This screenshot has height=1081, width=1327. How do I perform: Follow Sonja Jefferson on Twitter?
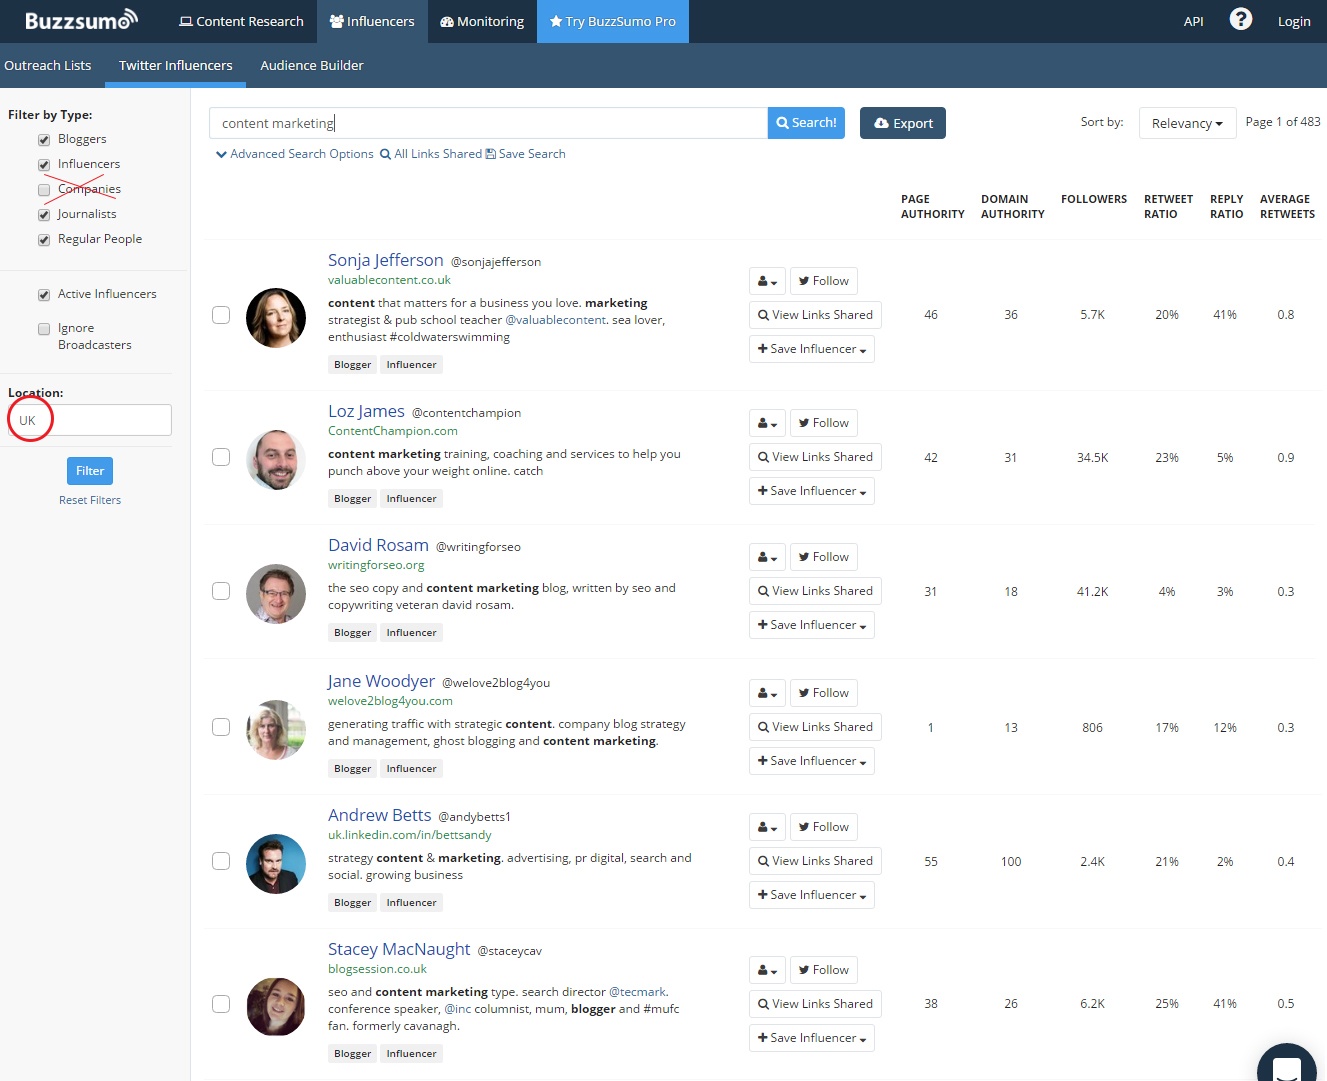(x=824, y=281)
